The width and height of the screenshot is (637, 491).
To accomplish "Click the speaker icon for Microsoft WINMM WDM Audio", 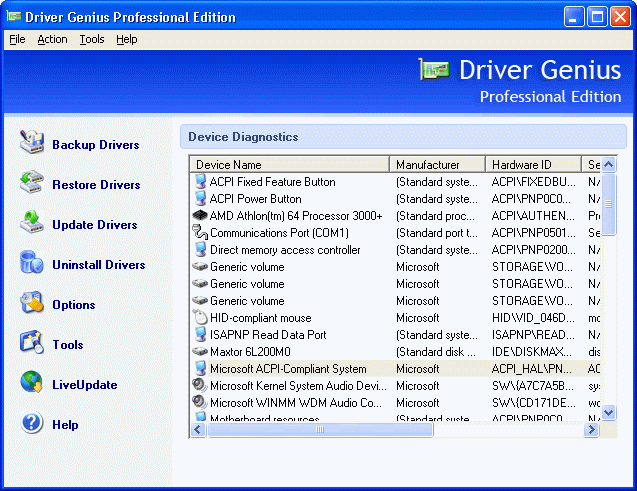I will point(200,402).
